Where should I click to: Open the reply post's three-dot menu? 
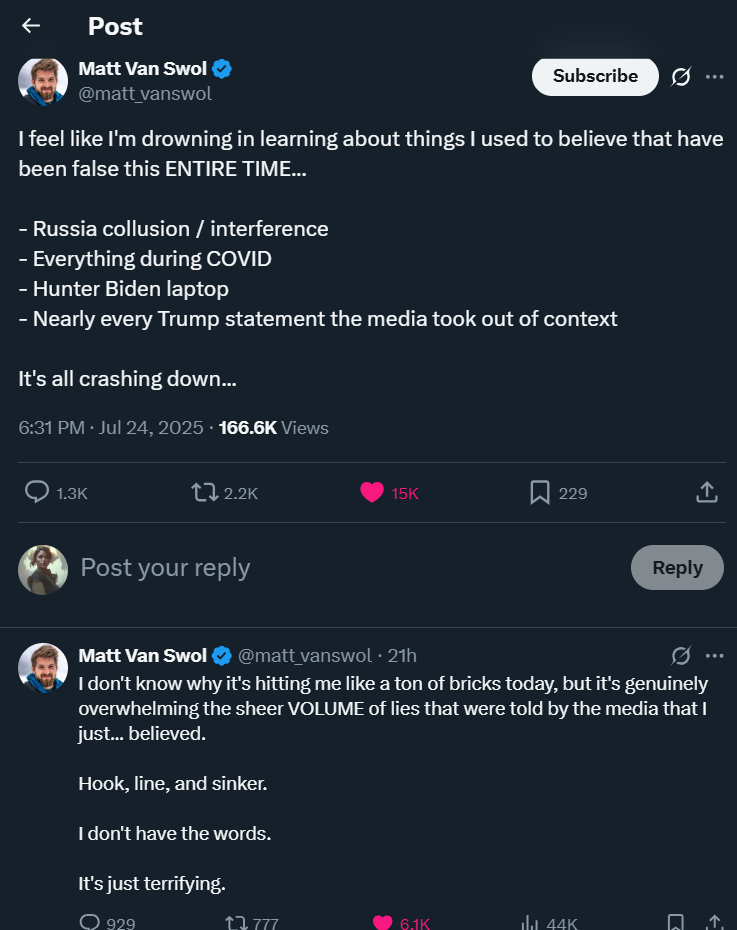[714, 656]
